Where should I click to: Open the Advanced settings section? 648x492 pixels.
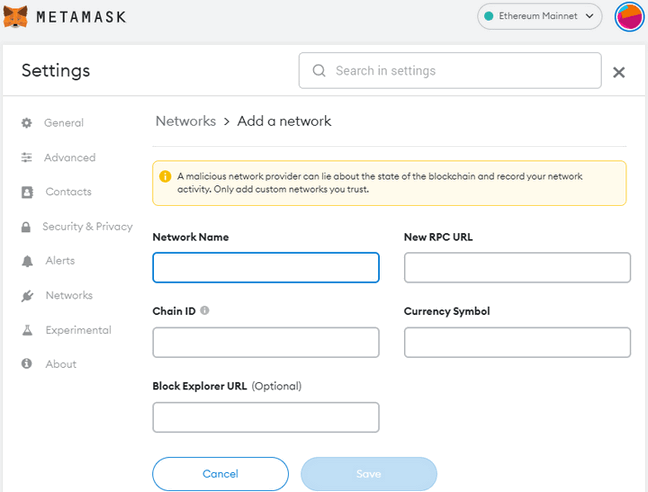(70, 157)
